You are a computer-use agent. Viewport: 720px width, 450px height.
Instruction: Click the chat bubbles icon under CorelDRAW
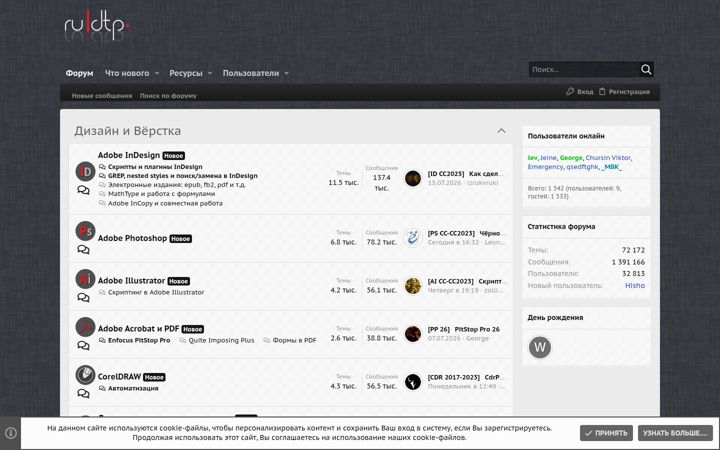pyautogui.click(x=84, y=393)
